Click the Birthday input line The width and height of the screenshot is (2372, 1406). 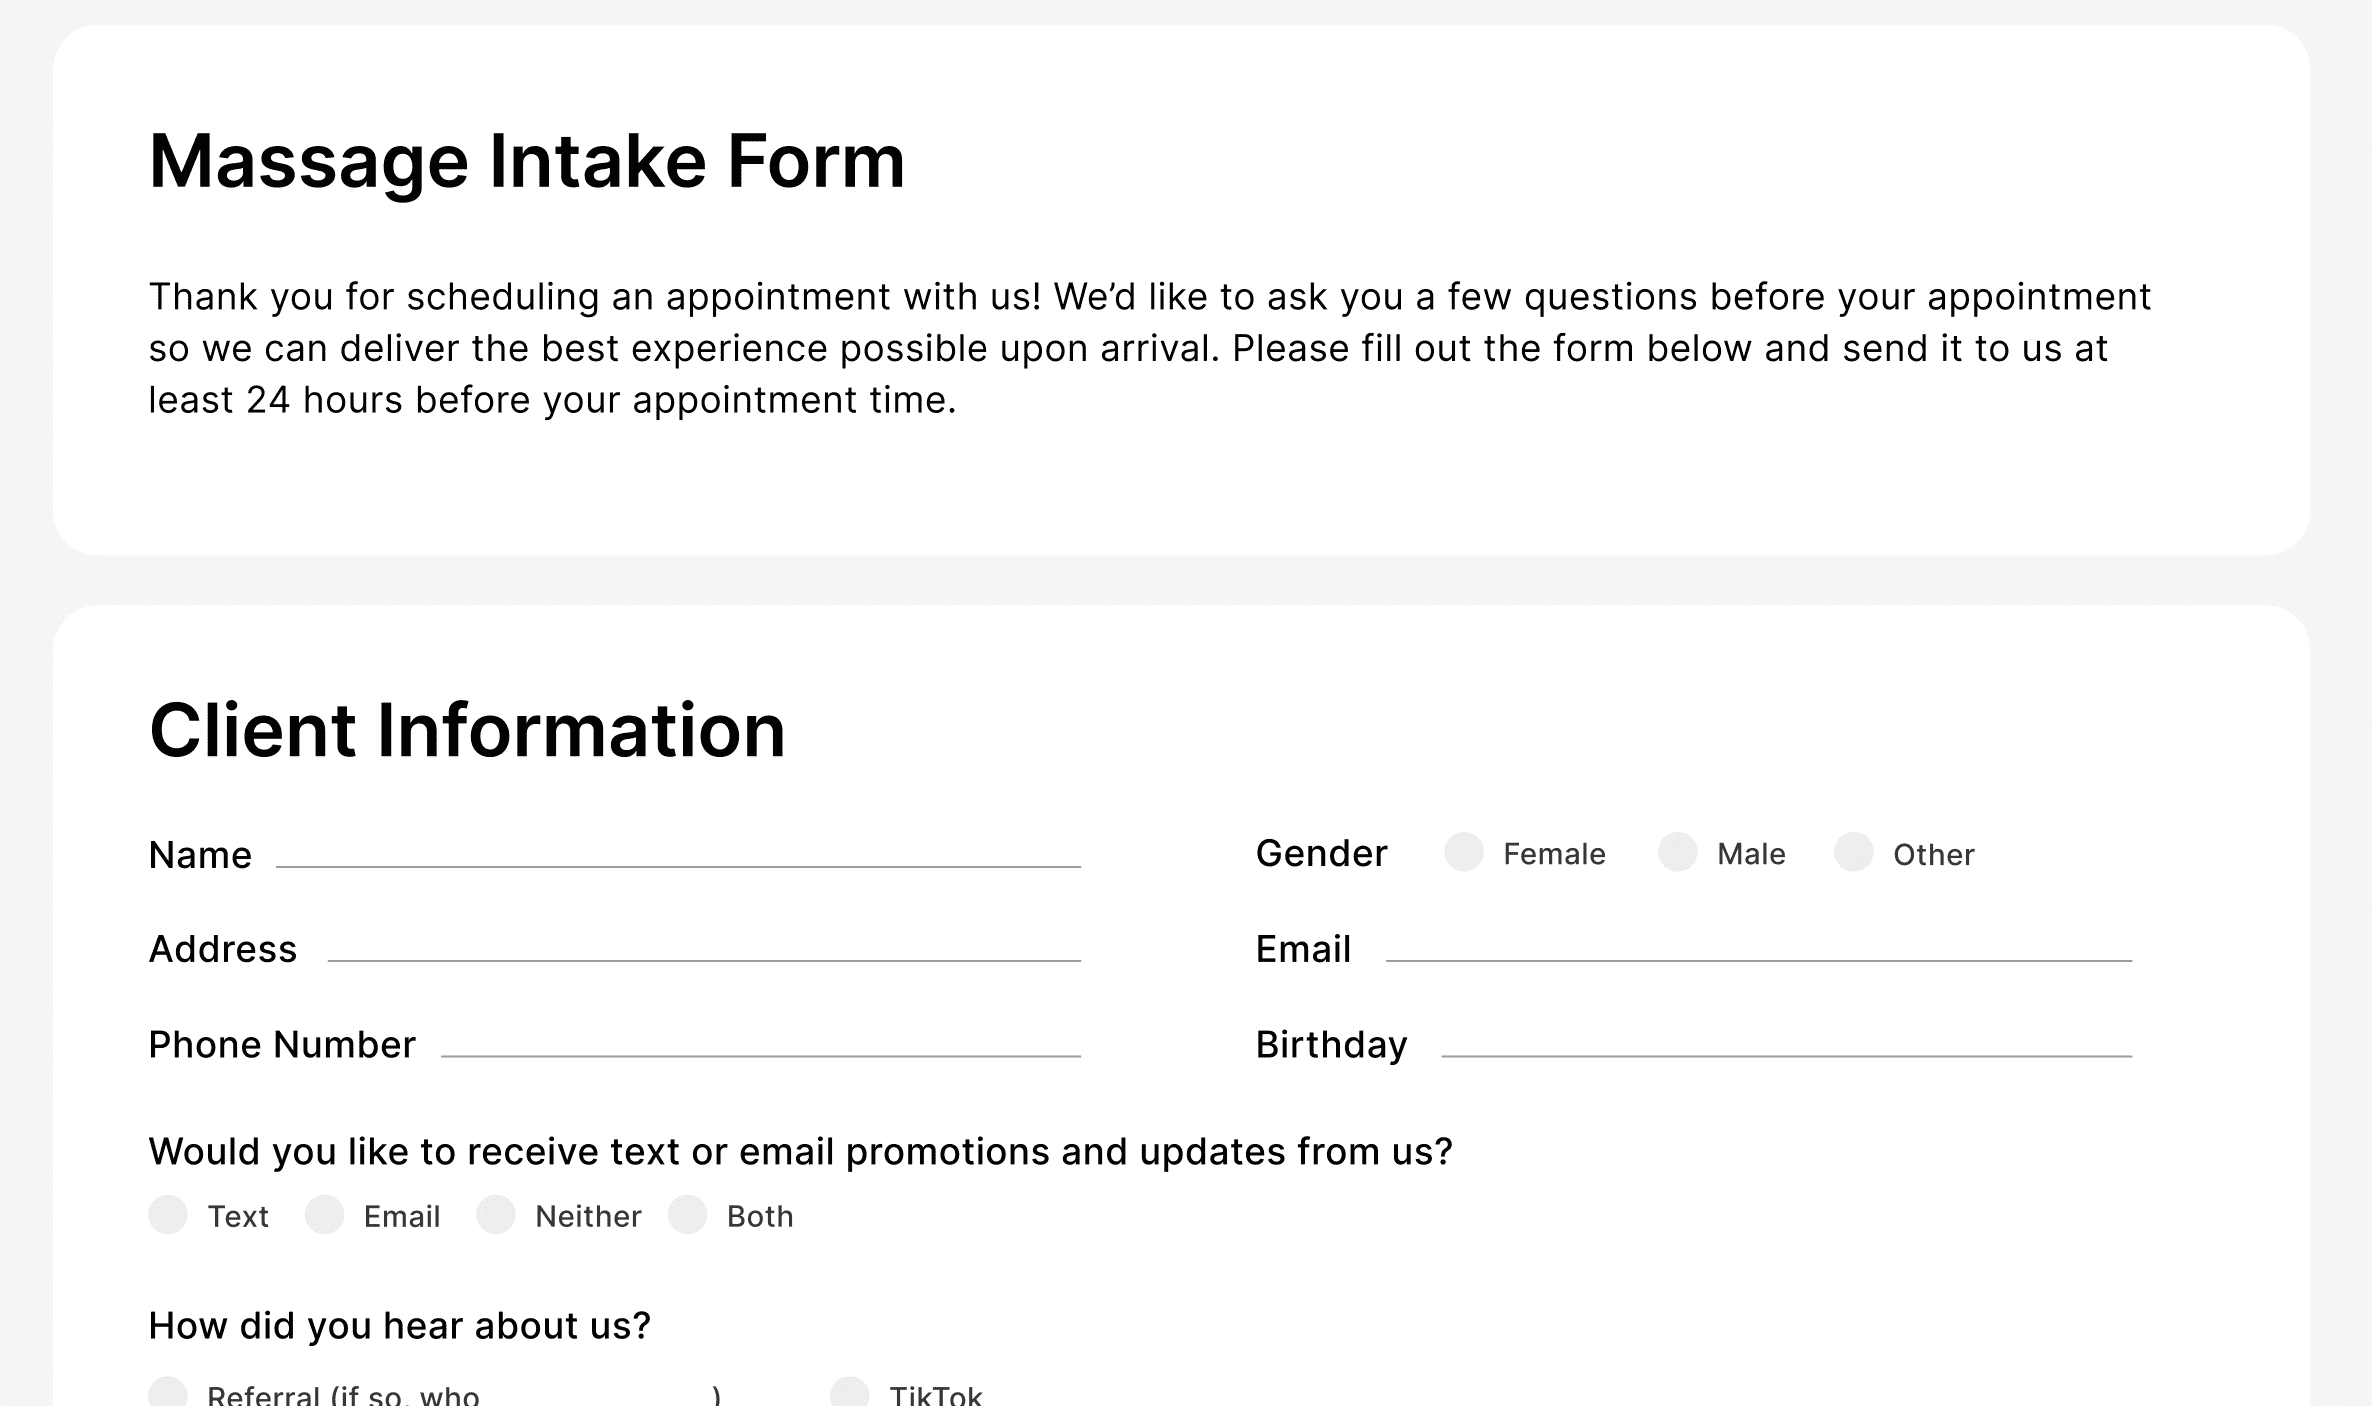1786,1044
